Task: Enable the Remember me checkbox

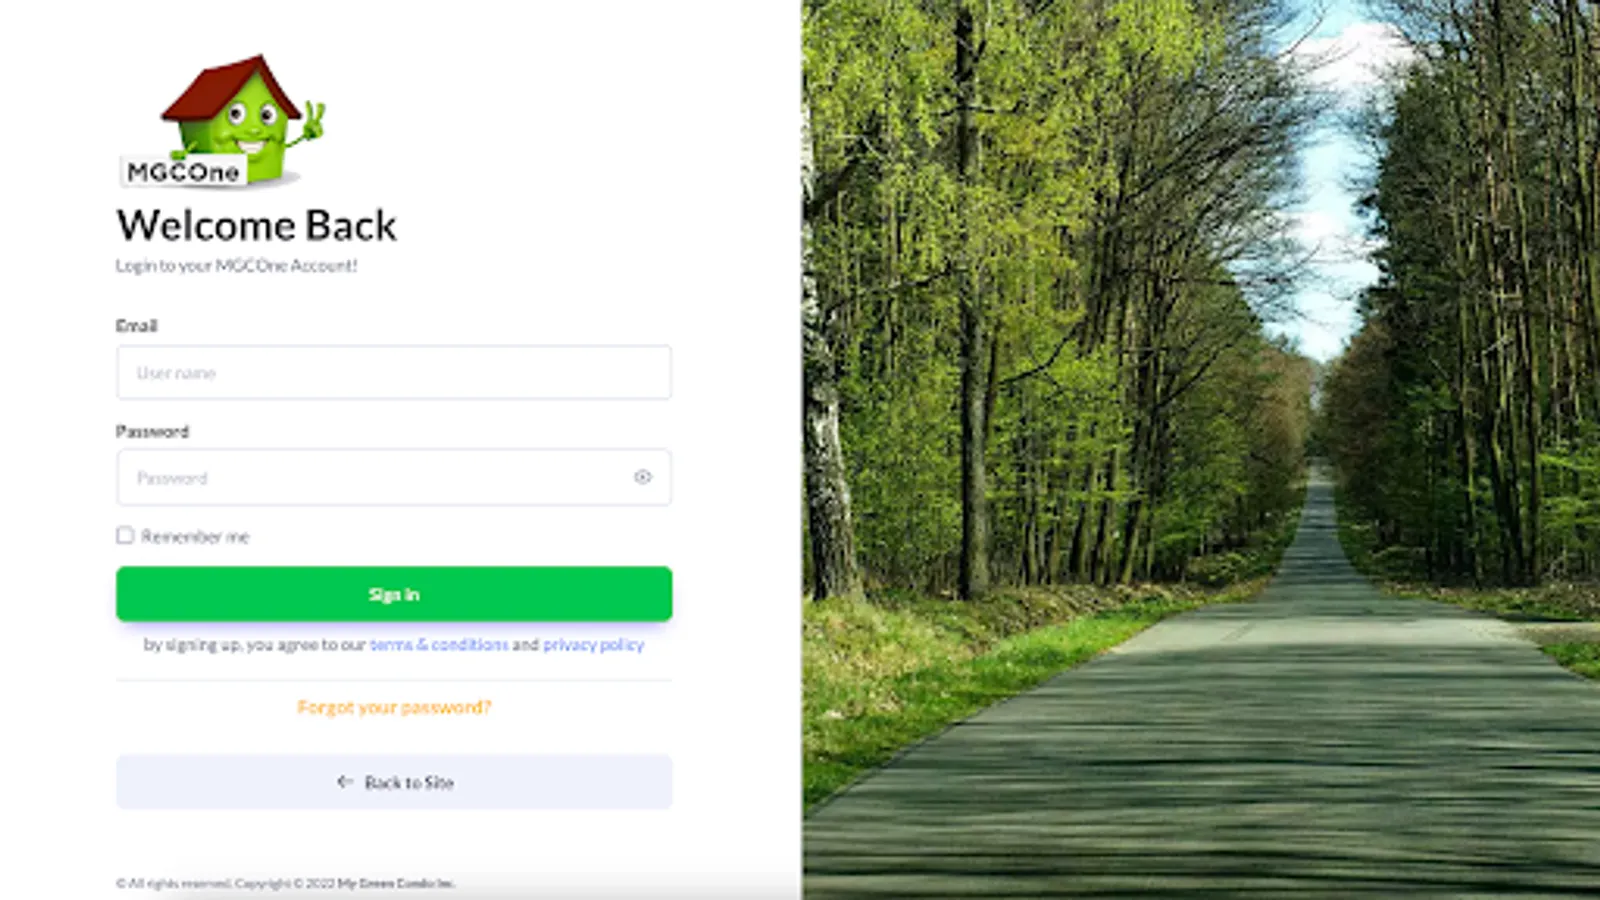Action: (125, 536)
